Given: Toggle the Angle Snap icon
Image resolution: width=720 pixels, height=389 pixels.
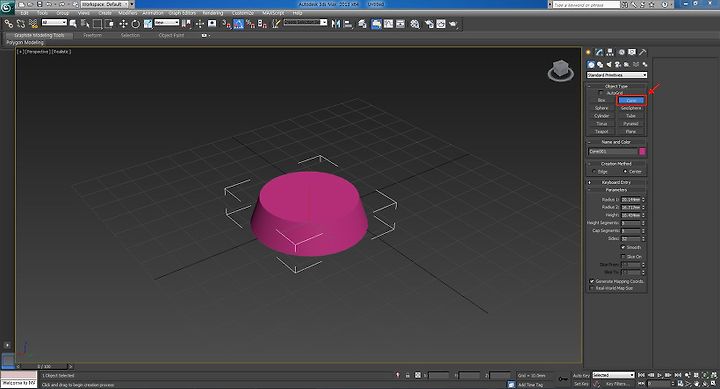Looking at the screenshot, I should click(238, 24).
